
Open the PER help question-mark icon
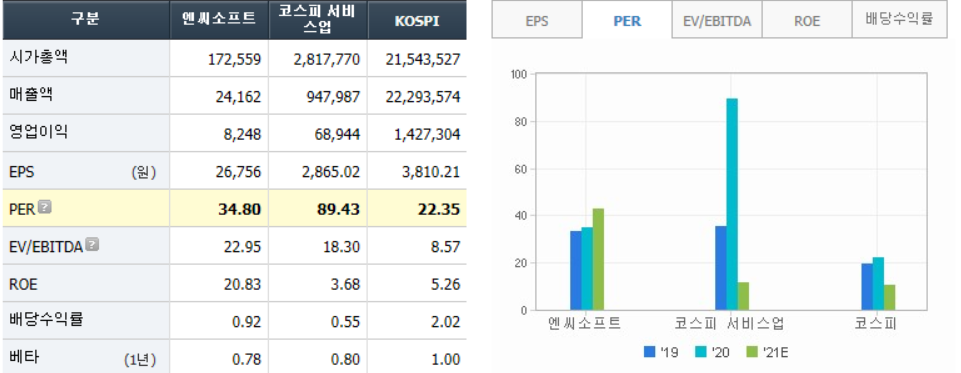(45, 208)
